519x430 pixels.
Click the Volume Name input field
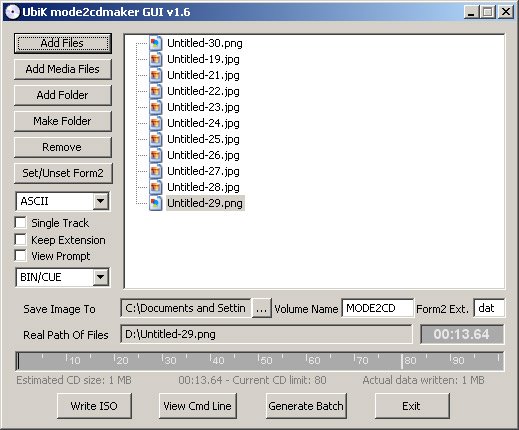[377, 308]
